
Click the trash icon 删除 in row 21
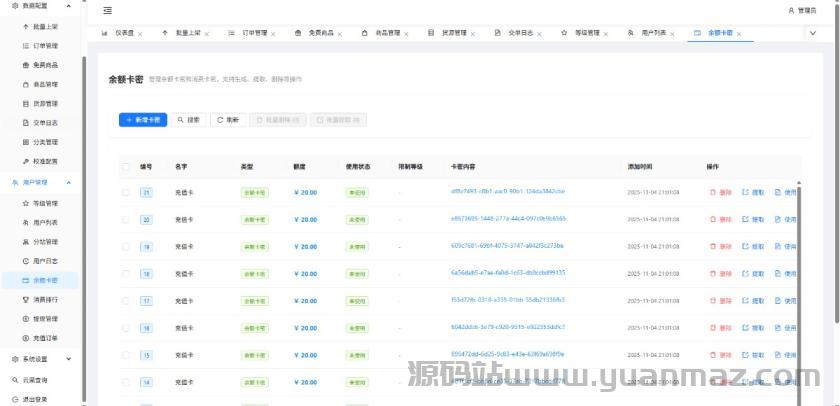click(x=720, y=192)
